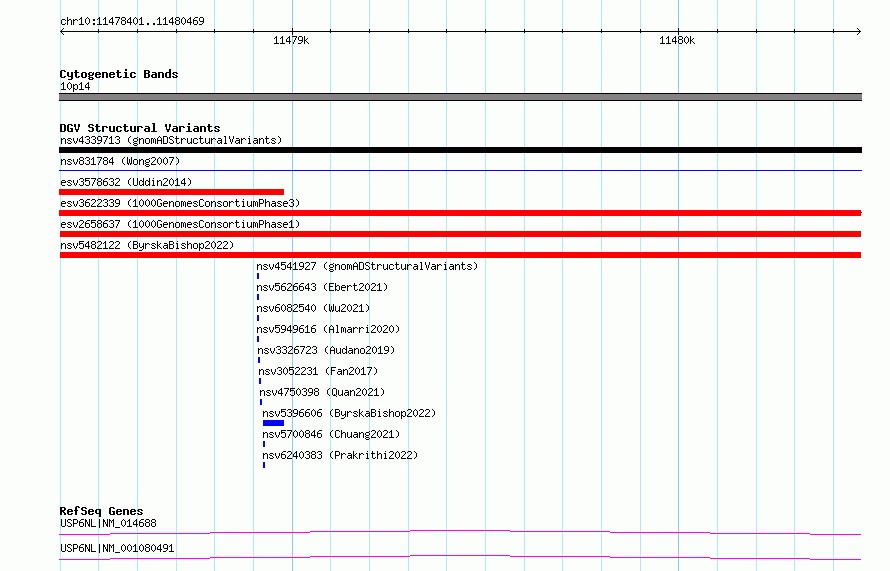890x571 pixels.
Task: Click the Cytogenetic Bands track title
Action: coord(119,74)
